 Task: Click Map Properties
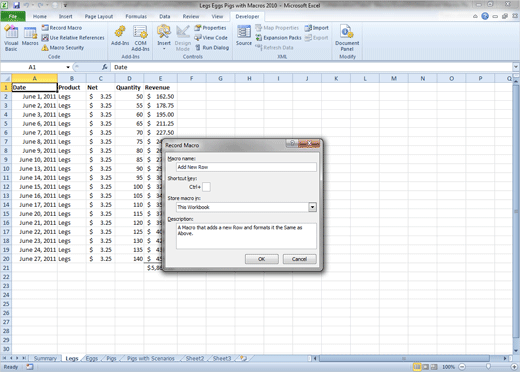[277, 28]
